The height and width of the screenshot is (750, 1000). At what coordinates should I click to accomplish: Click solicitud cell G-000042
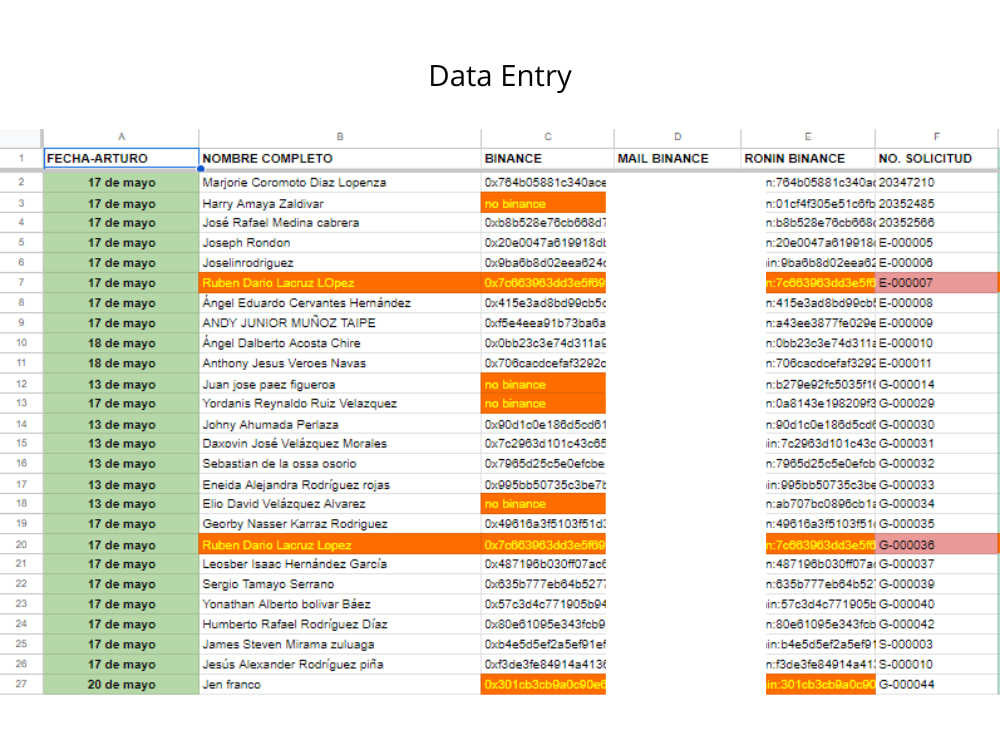click(936, 624)
